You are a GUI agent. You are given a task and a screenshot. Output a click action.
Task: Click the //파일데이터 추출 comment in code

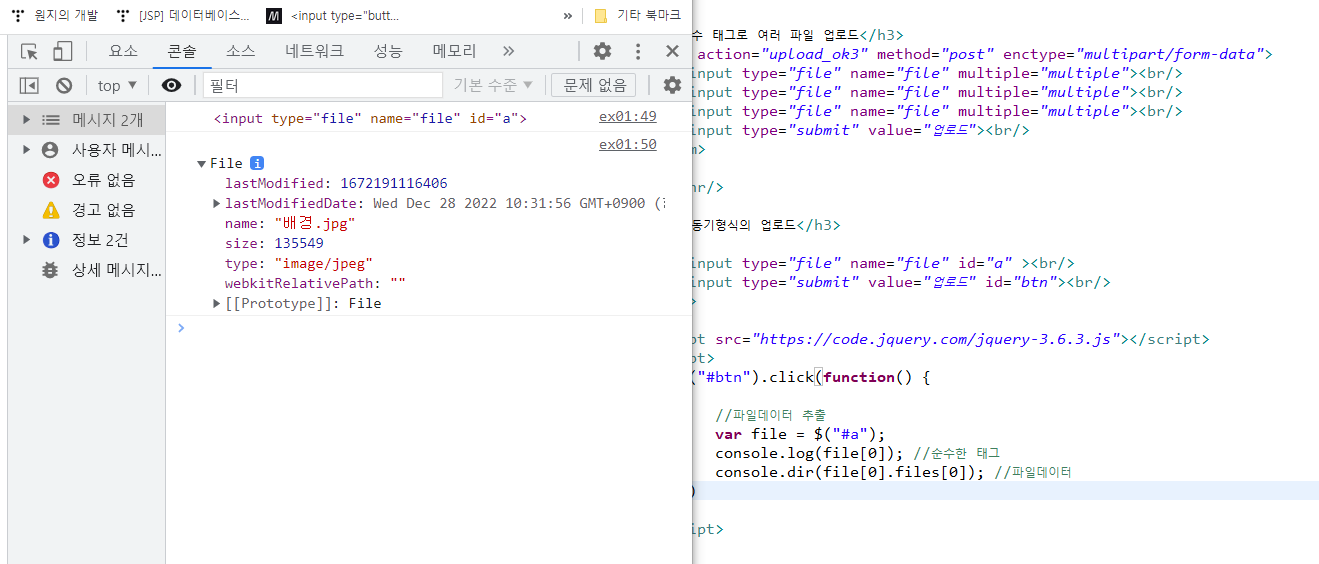pos(771,415)
